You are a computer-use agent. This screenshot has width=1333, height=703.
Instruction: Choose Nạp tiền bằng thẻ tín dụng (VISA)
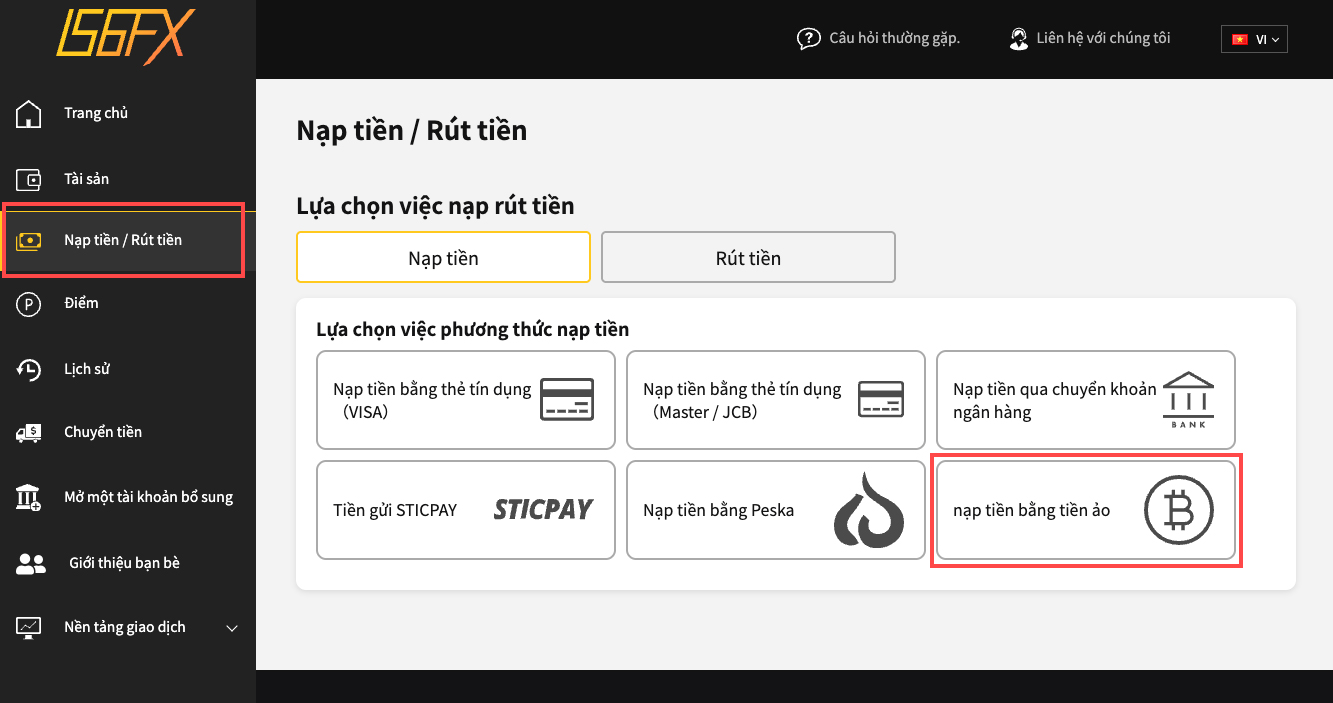(466, 400)
